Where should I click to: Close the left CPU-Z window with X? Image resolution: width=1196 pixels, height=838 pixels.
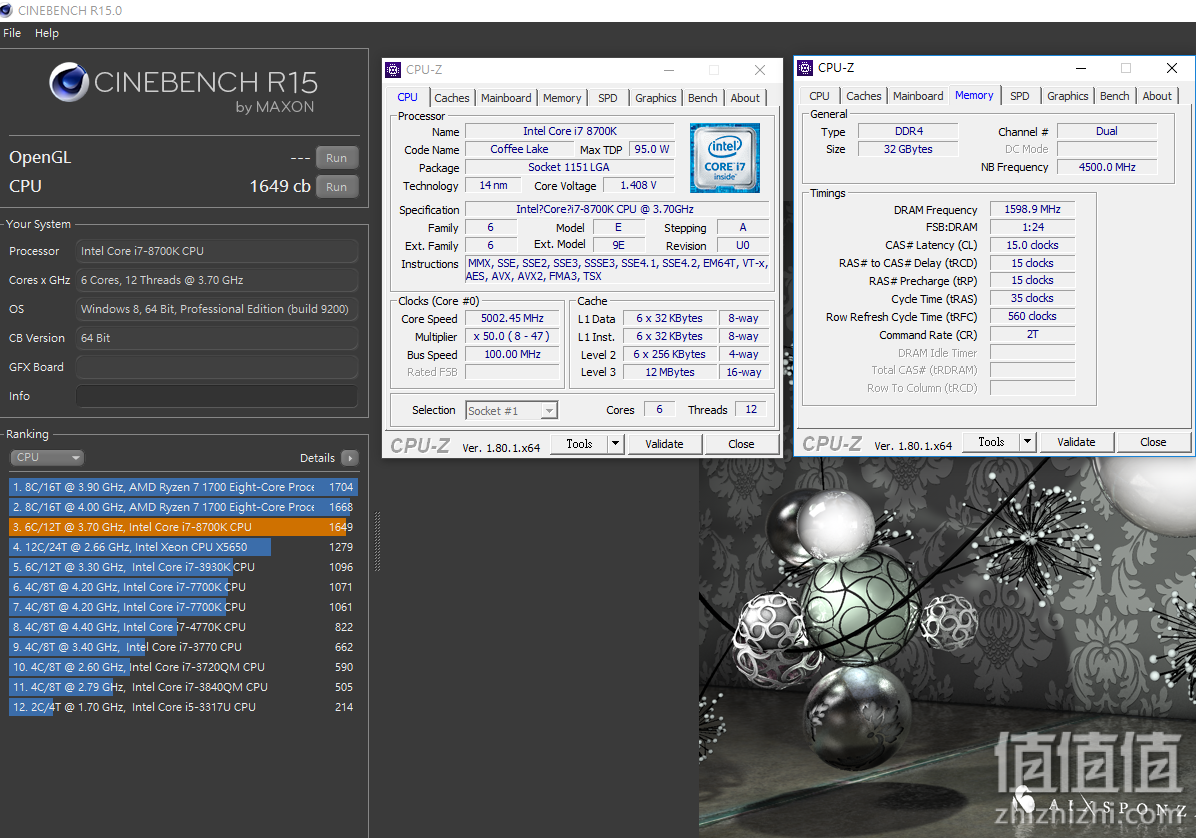[x=760, y=69]
